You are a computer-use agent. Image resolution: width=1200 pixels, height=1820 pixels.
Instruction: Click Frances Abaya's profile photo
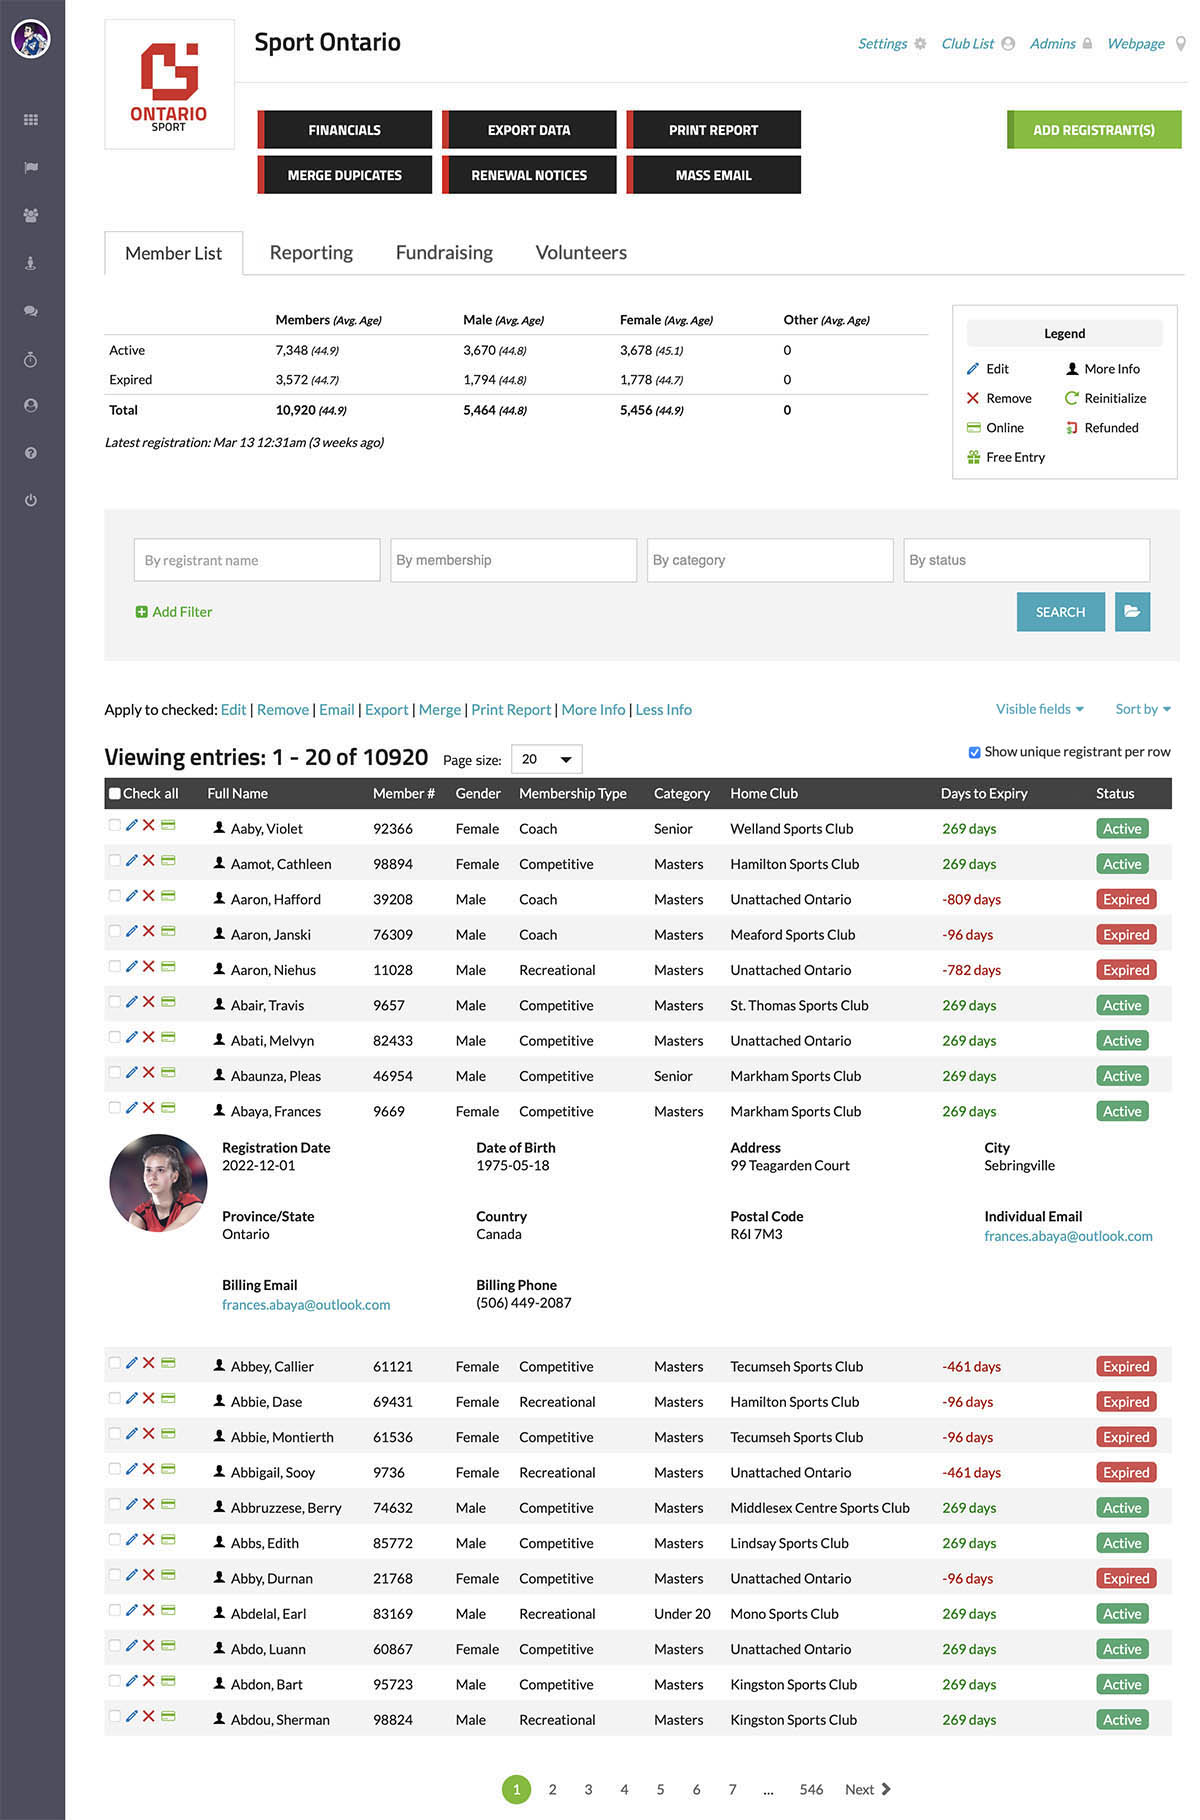[x=158, y=1183]
